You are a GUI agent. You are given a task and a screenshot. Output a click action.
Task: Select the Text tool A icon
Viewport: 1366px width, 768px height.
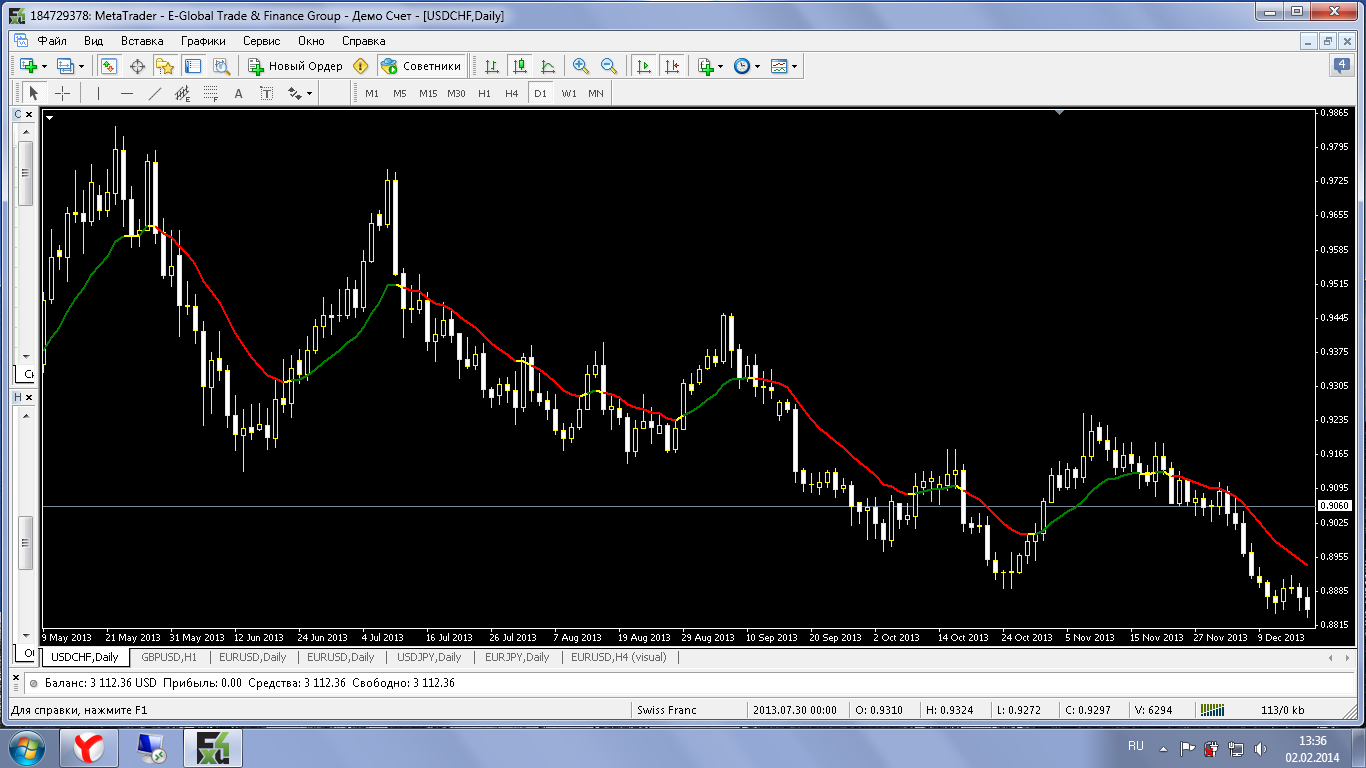point(238,93)
